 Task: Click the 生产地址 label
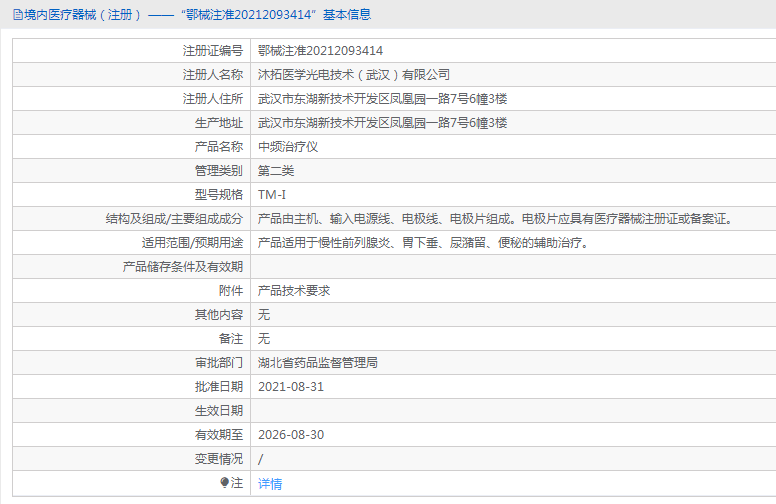point(219,123)
